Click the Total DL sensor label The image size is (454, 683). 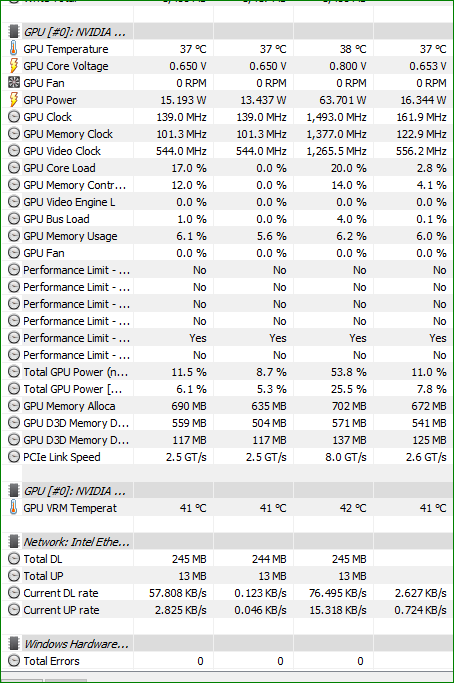[x=43, y=559]
